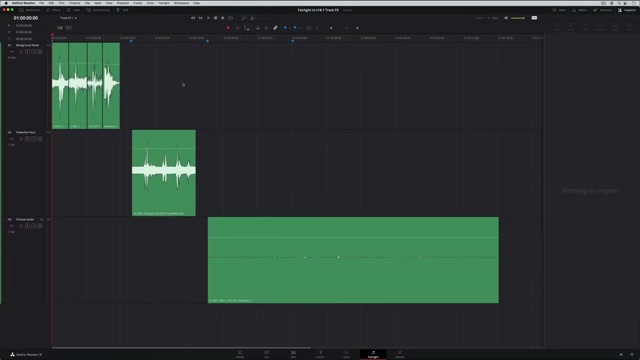The image size is (640, 360).
Task: Switch to the Edit page
Action: pyautogui.click(x=293, y=354)
